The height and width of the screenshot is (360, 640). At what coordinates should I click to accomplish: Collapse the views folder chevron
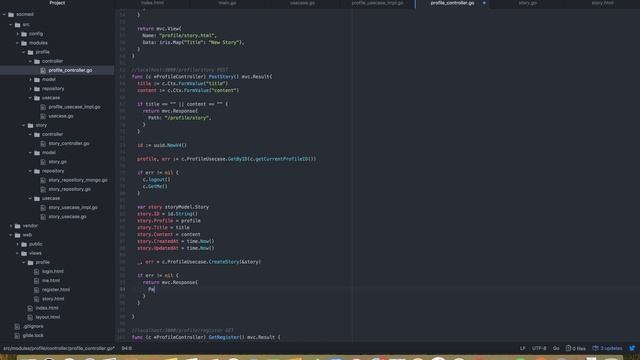pyautogui.click(x=18, y=253)
